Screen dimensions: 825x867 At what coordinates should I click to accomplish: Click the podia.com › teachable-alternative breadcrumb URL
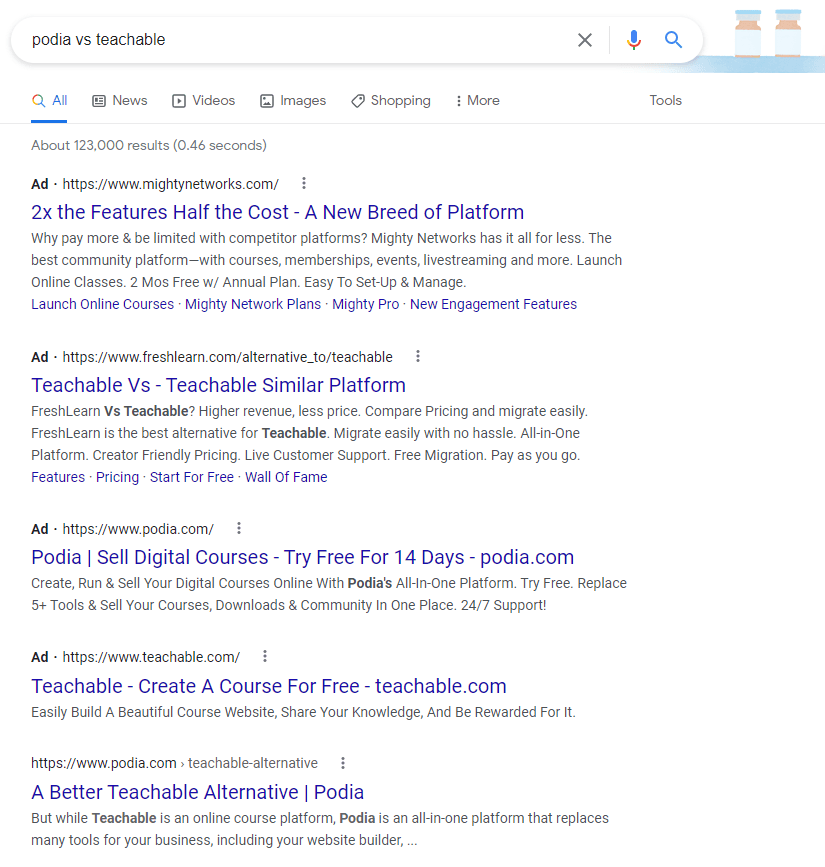[x=174, y=763]
